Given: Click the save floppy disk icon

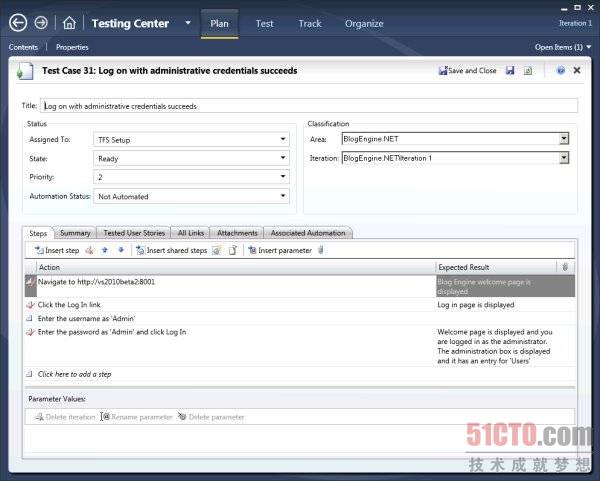Looking at the screenshot, I should point(510,70).
